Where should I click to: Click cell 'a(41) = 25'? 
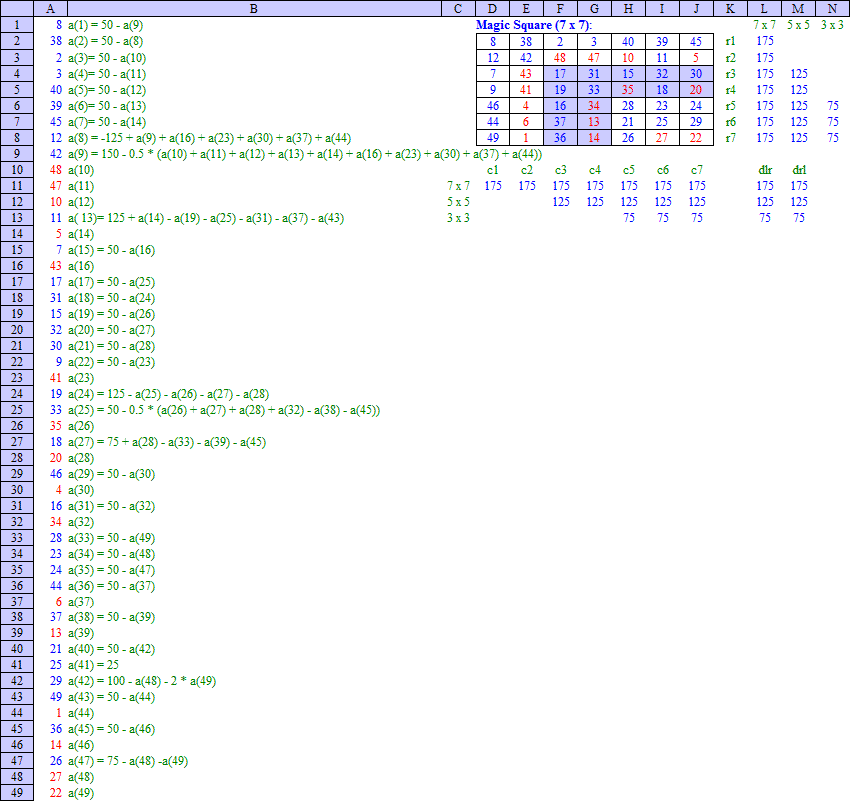[x=93, y=665]
